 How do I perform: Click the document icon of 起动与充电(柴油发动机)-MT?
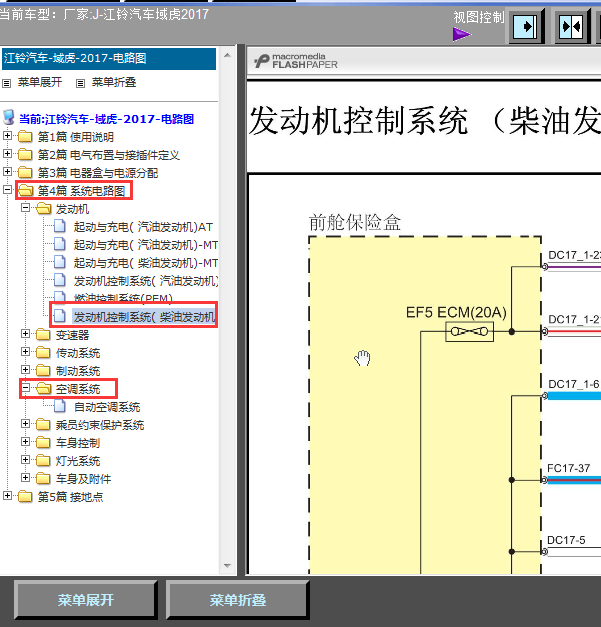point(60,262)
